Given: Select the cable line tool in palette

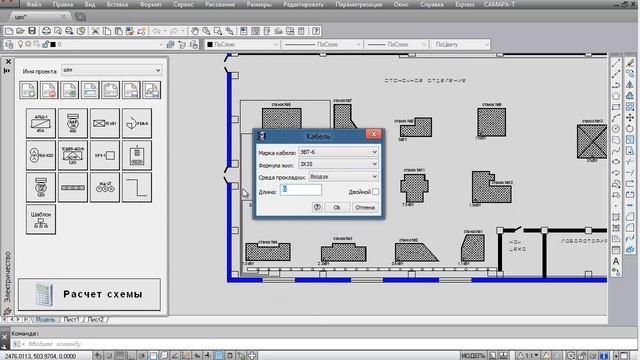Looking at the screenshot, I should [x=137, y=187].
